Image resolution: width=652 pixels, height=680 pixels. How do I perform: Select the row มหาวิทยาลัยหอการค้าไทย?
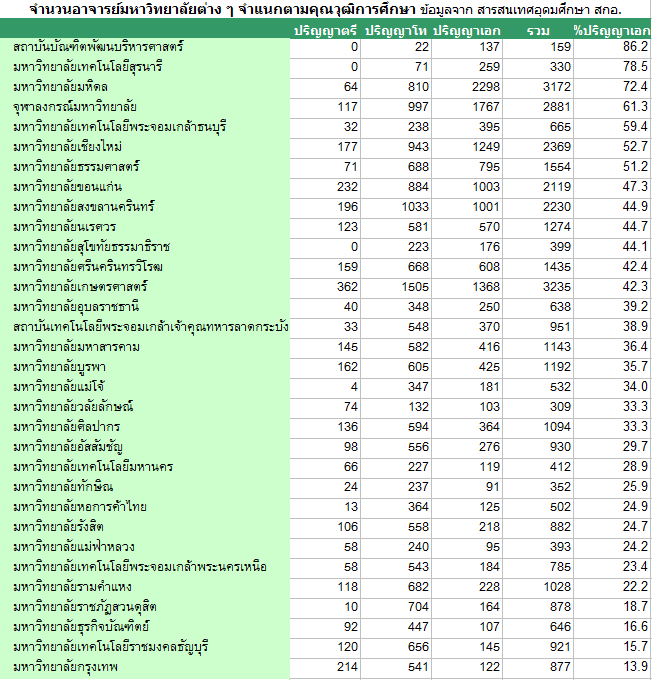(x=325, y=507)
